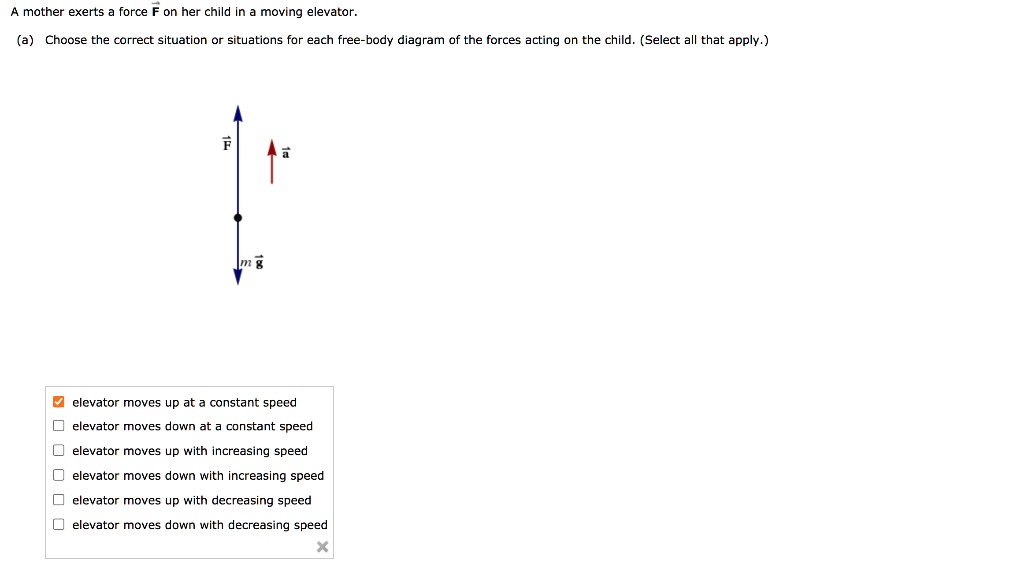Image resolution: width=1024 pixels, height=575 pixels.
Task: Mark the 'elevator moves down with decreasing speed' checkbox
Action: point(59,525)
